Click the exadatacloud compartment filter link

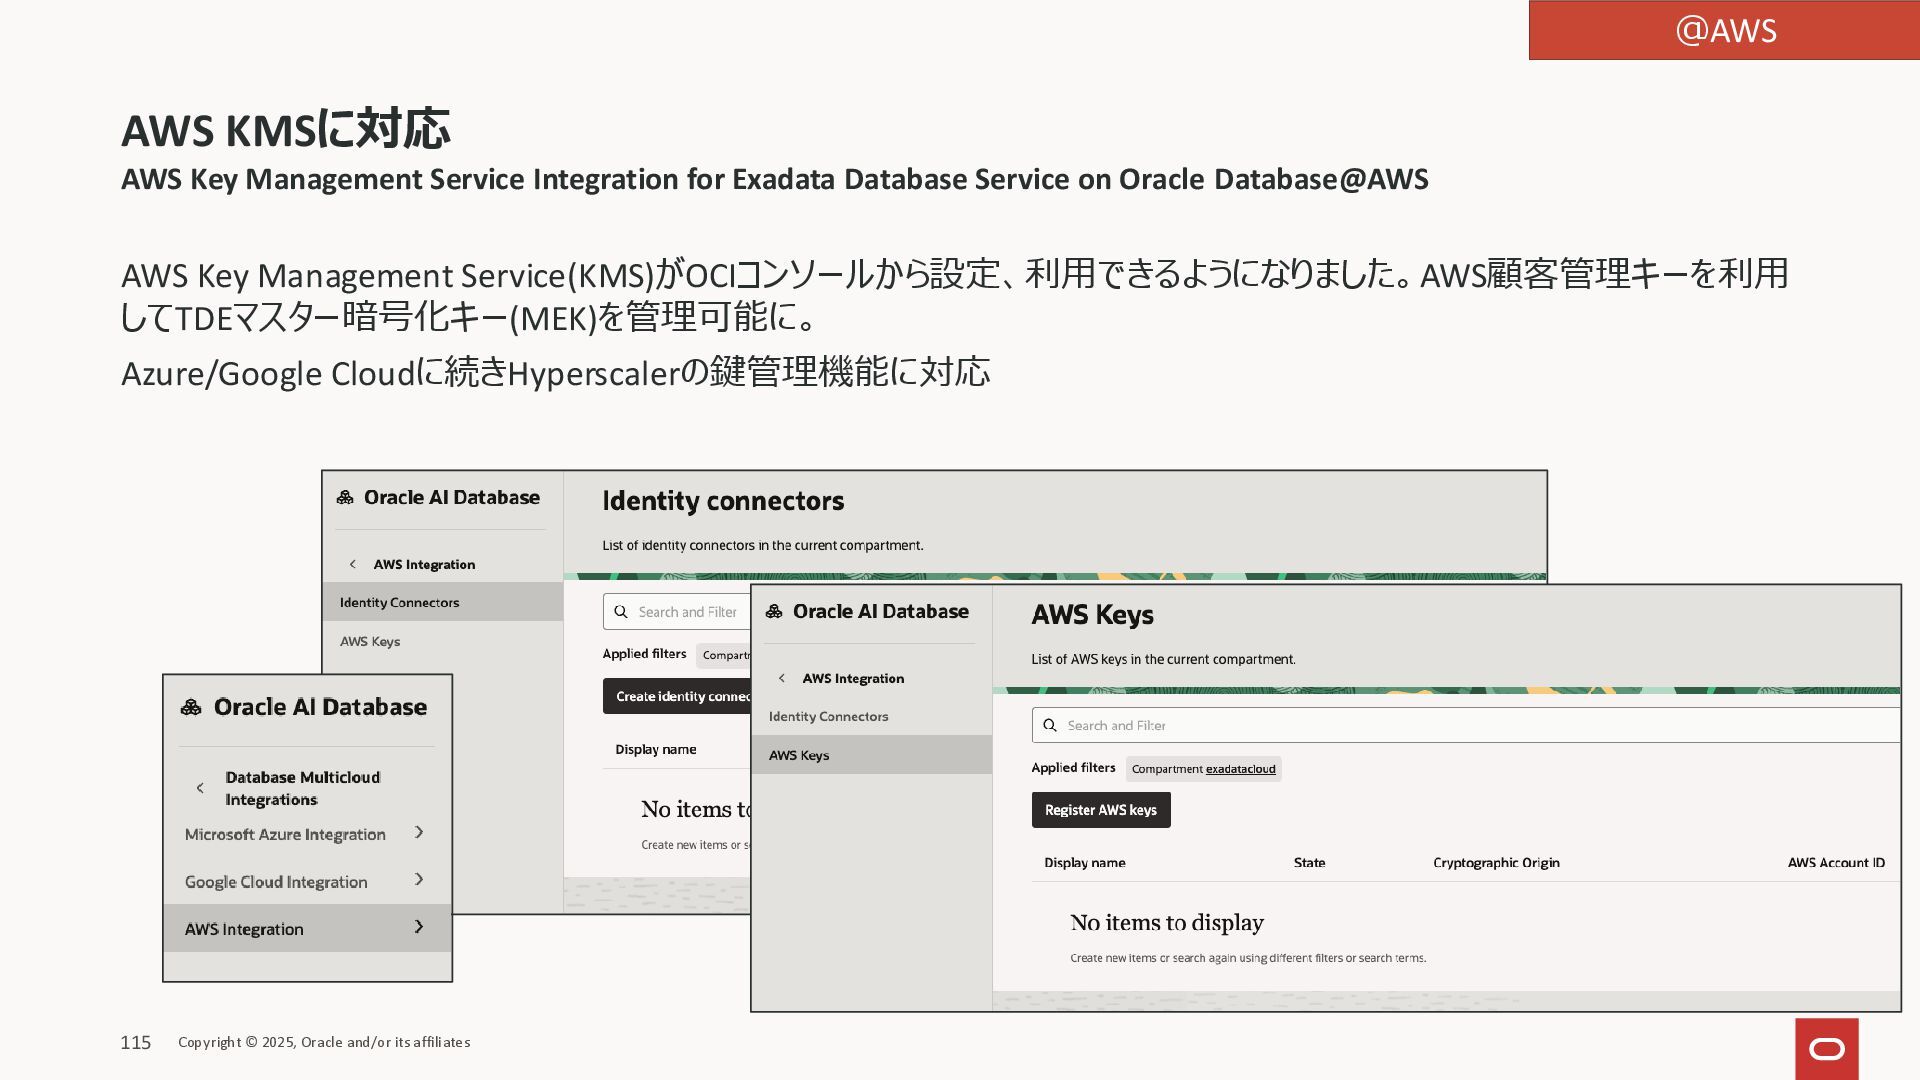point(1240,769)
